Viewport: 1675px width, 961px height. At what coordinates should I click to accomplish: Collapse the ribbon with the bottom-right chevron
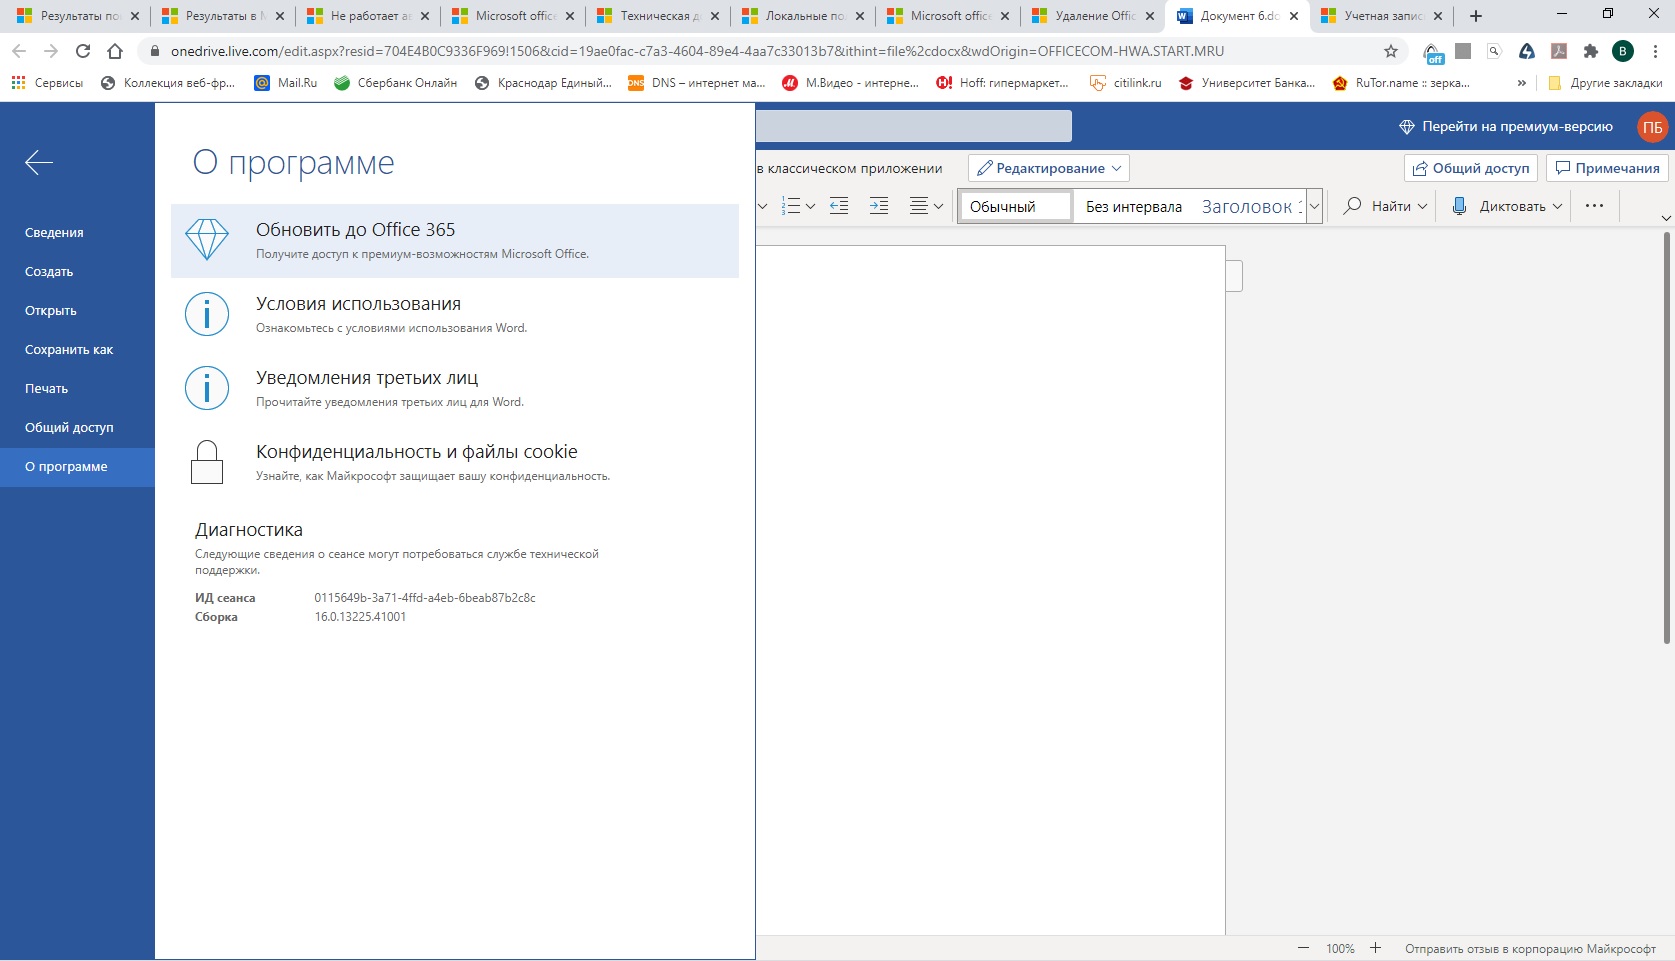click(1665, 218)
